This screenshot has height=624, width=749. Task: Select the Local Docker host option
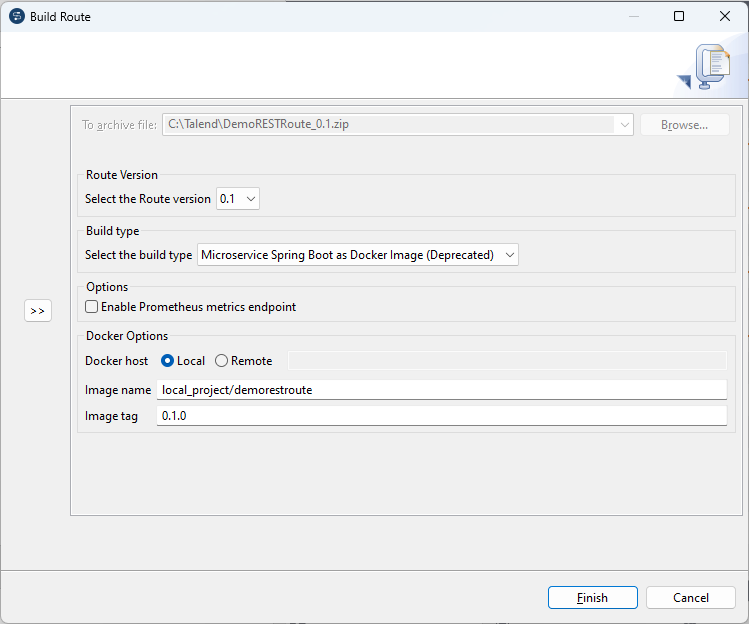point(168,361)
